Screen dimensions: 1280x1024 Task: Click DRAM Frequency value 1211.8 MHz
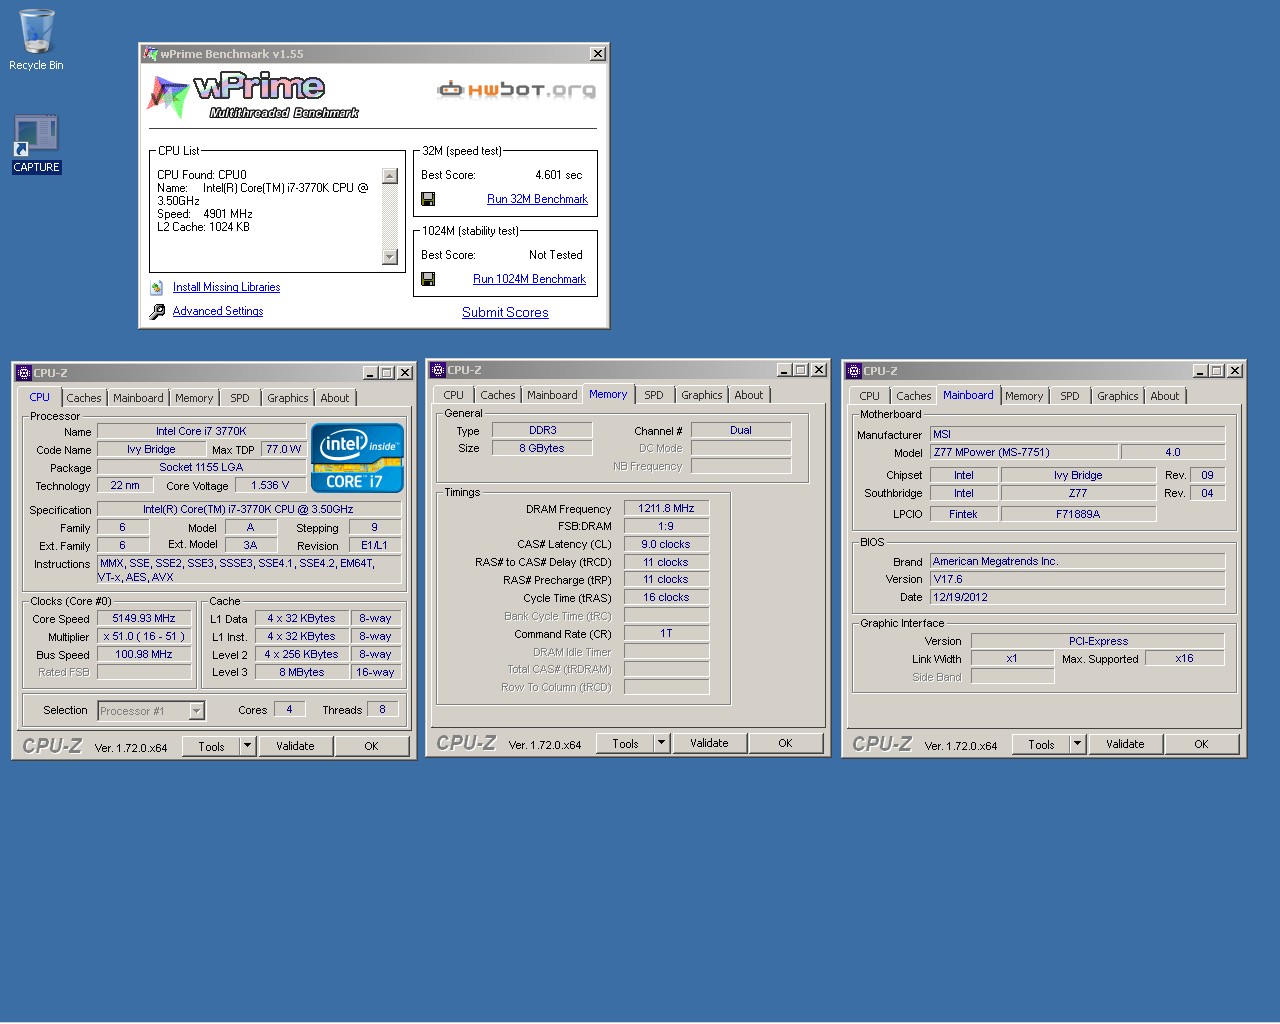coord(666,509)
